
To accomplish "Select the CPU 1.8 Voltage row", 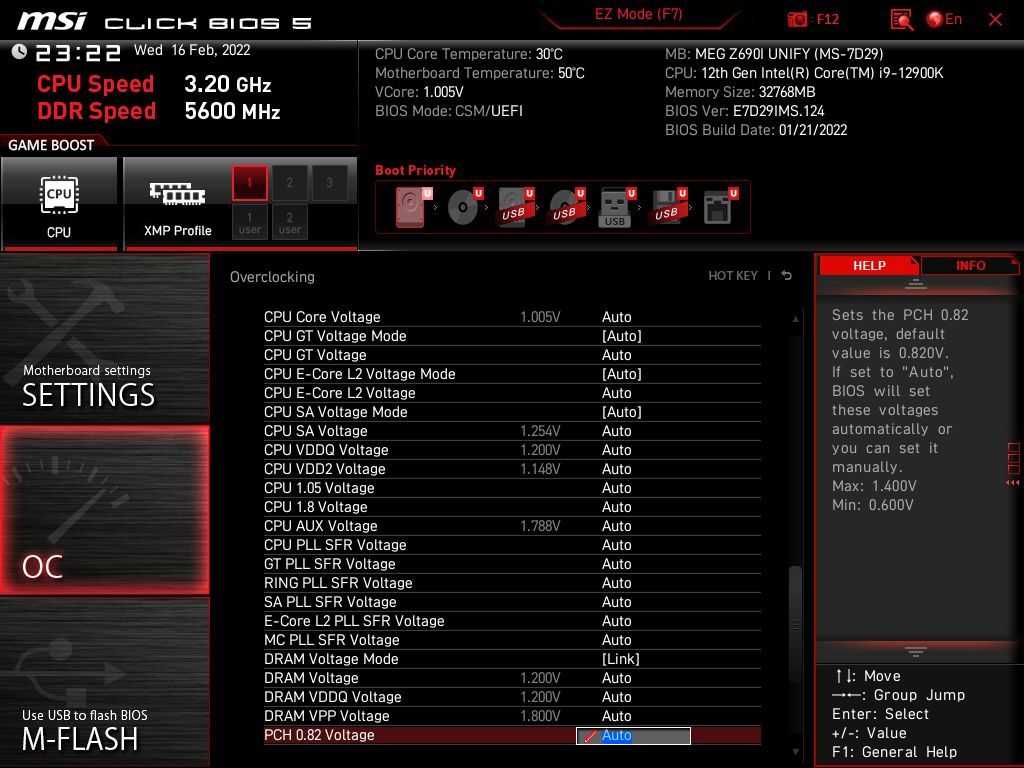I will click(x=512, y=506).
